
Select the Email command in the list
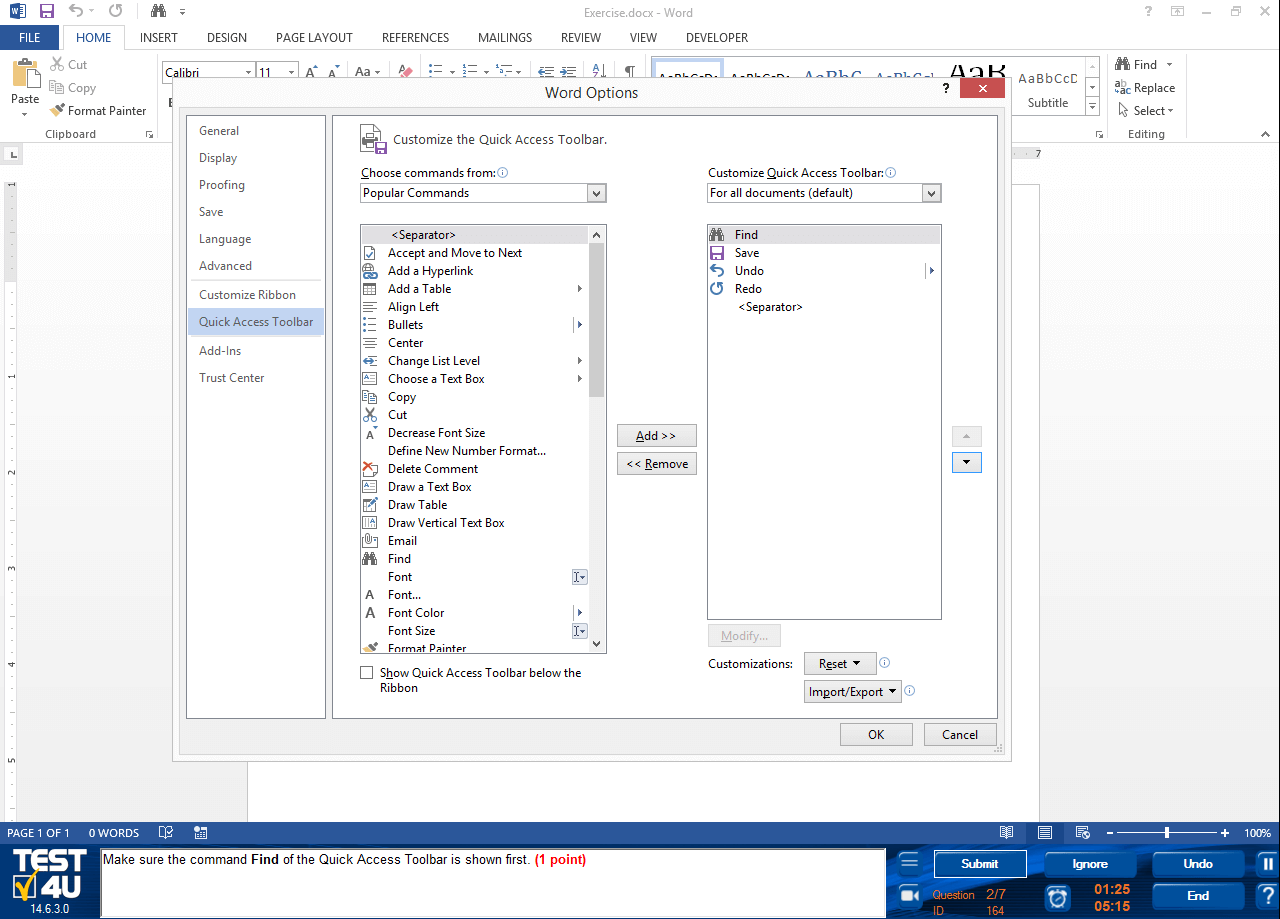pyautogui.click(x=475, y=541)
